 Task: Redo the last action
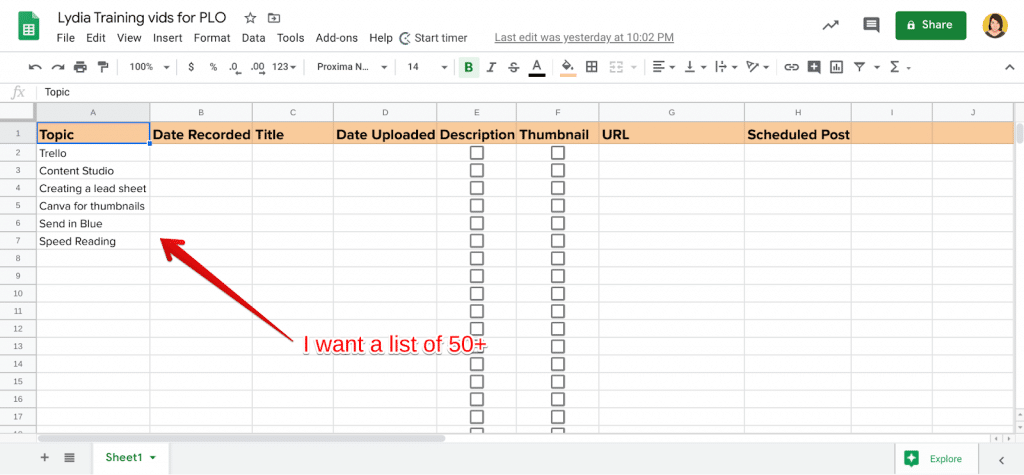coord(57,67)
